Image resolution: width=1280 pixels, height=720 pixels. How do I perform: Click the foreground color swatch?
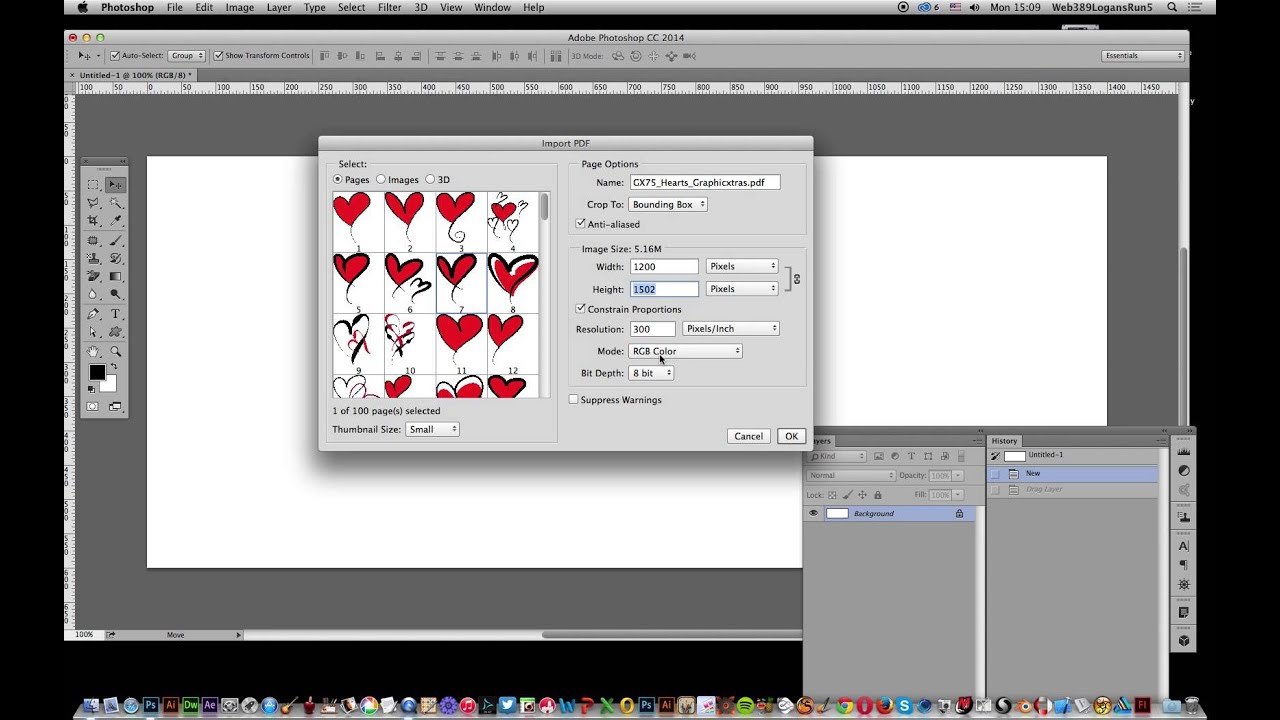(x=97, y=372)
